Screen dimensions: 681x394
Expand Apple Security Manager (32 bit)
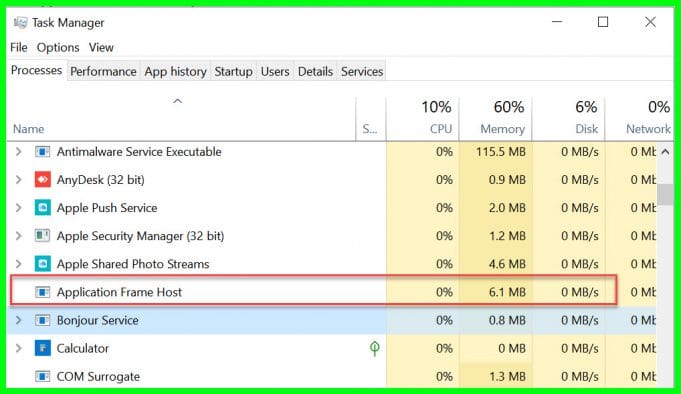coord(18,236)
